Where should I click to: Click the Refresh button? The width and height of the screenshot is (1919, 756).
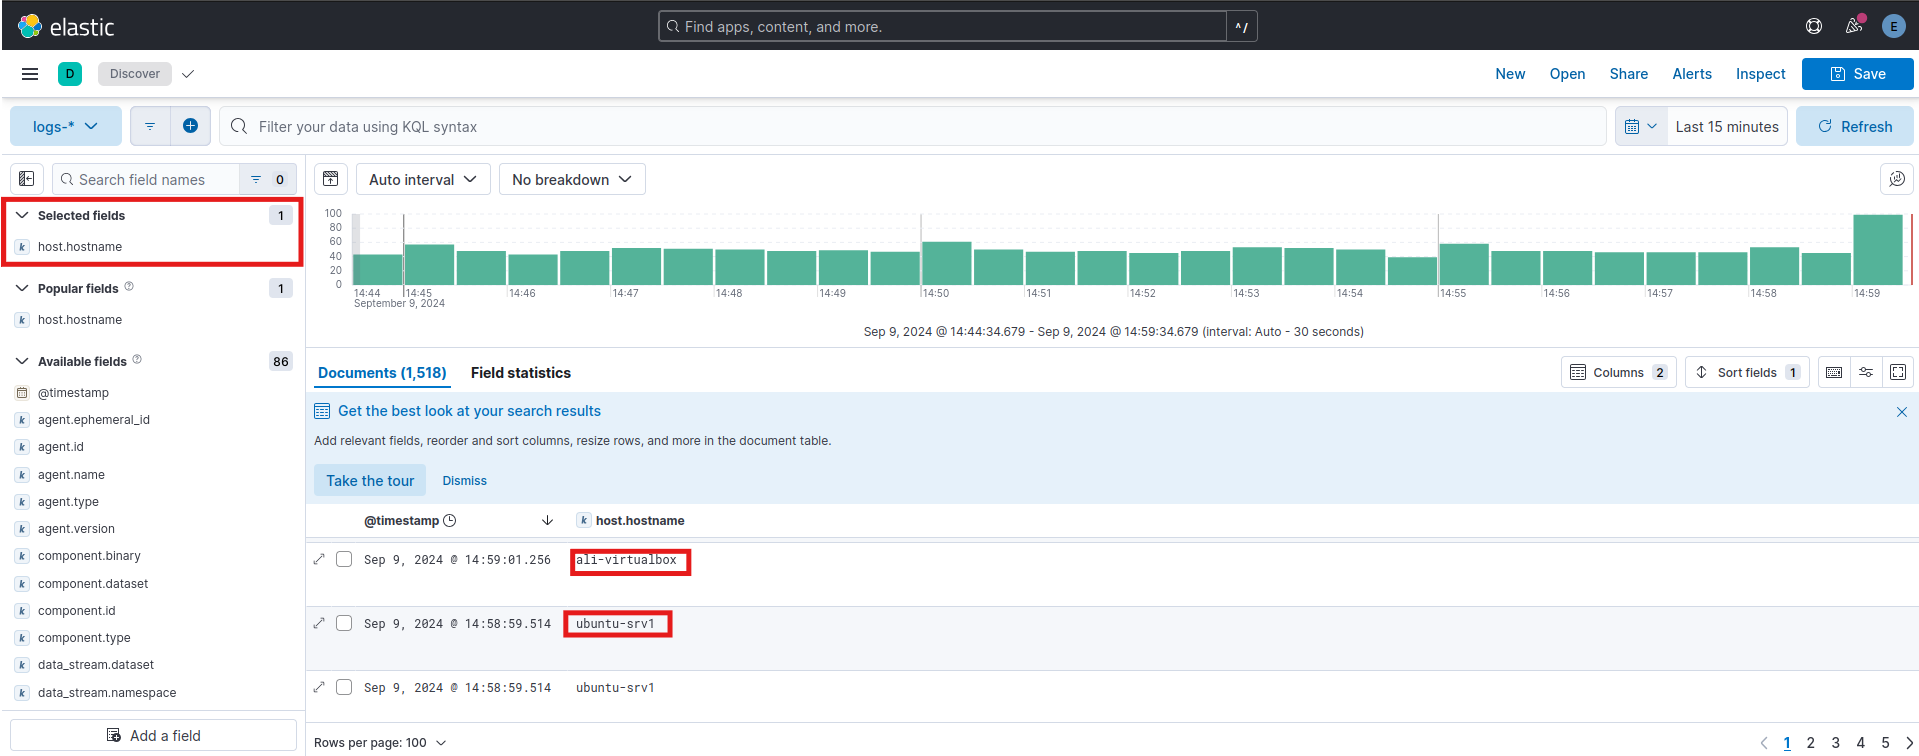pos(1854,126)
